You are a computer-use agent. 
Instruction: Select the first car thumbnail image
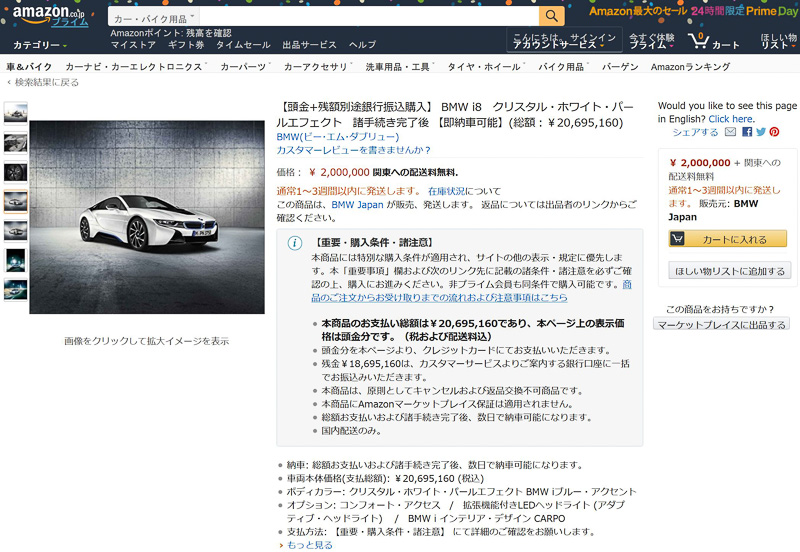pyautogui.click(x=16, y=113)
